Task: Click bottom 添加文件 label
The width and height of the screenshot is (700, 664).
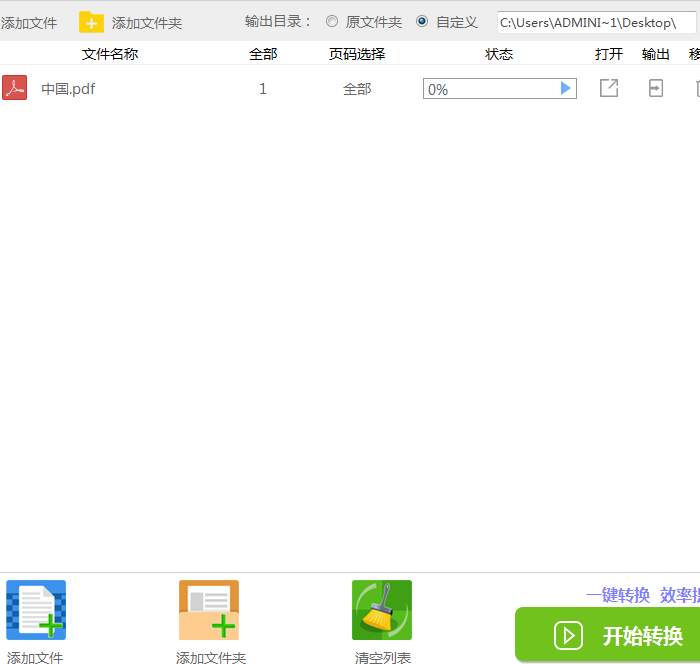Action: click(x=35, y=658)
